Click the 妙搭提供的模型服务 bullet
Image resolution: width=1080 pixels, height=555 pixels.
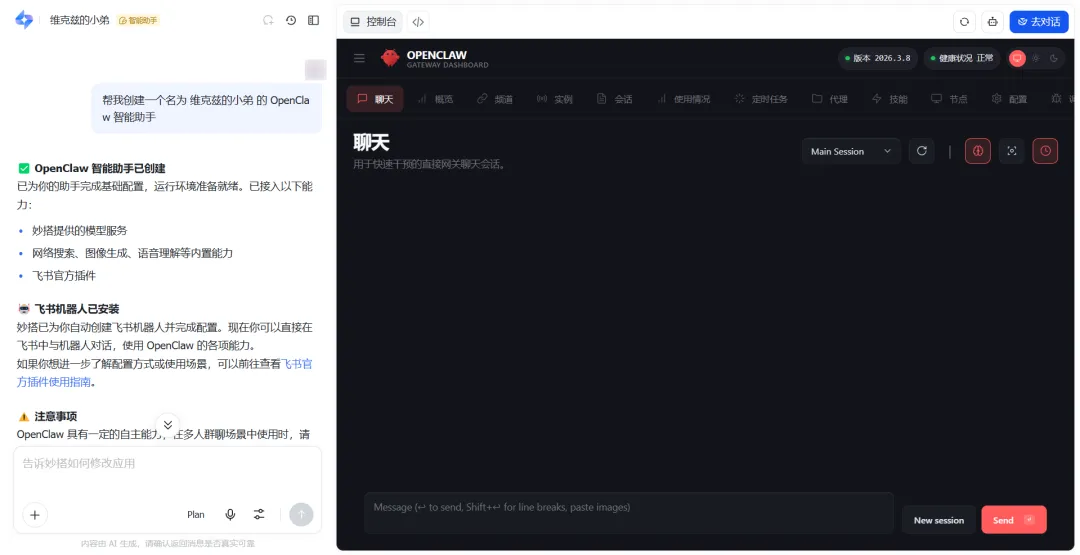tap(79, 231)
